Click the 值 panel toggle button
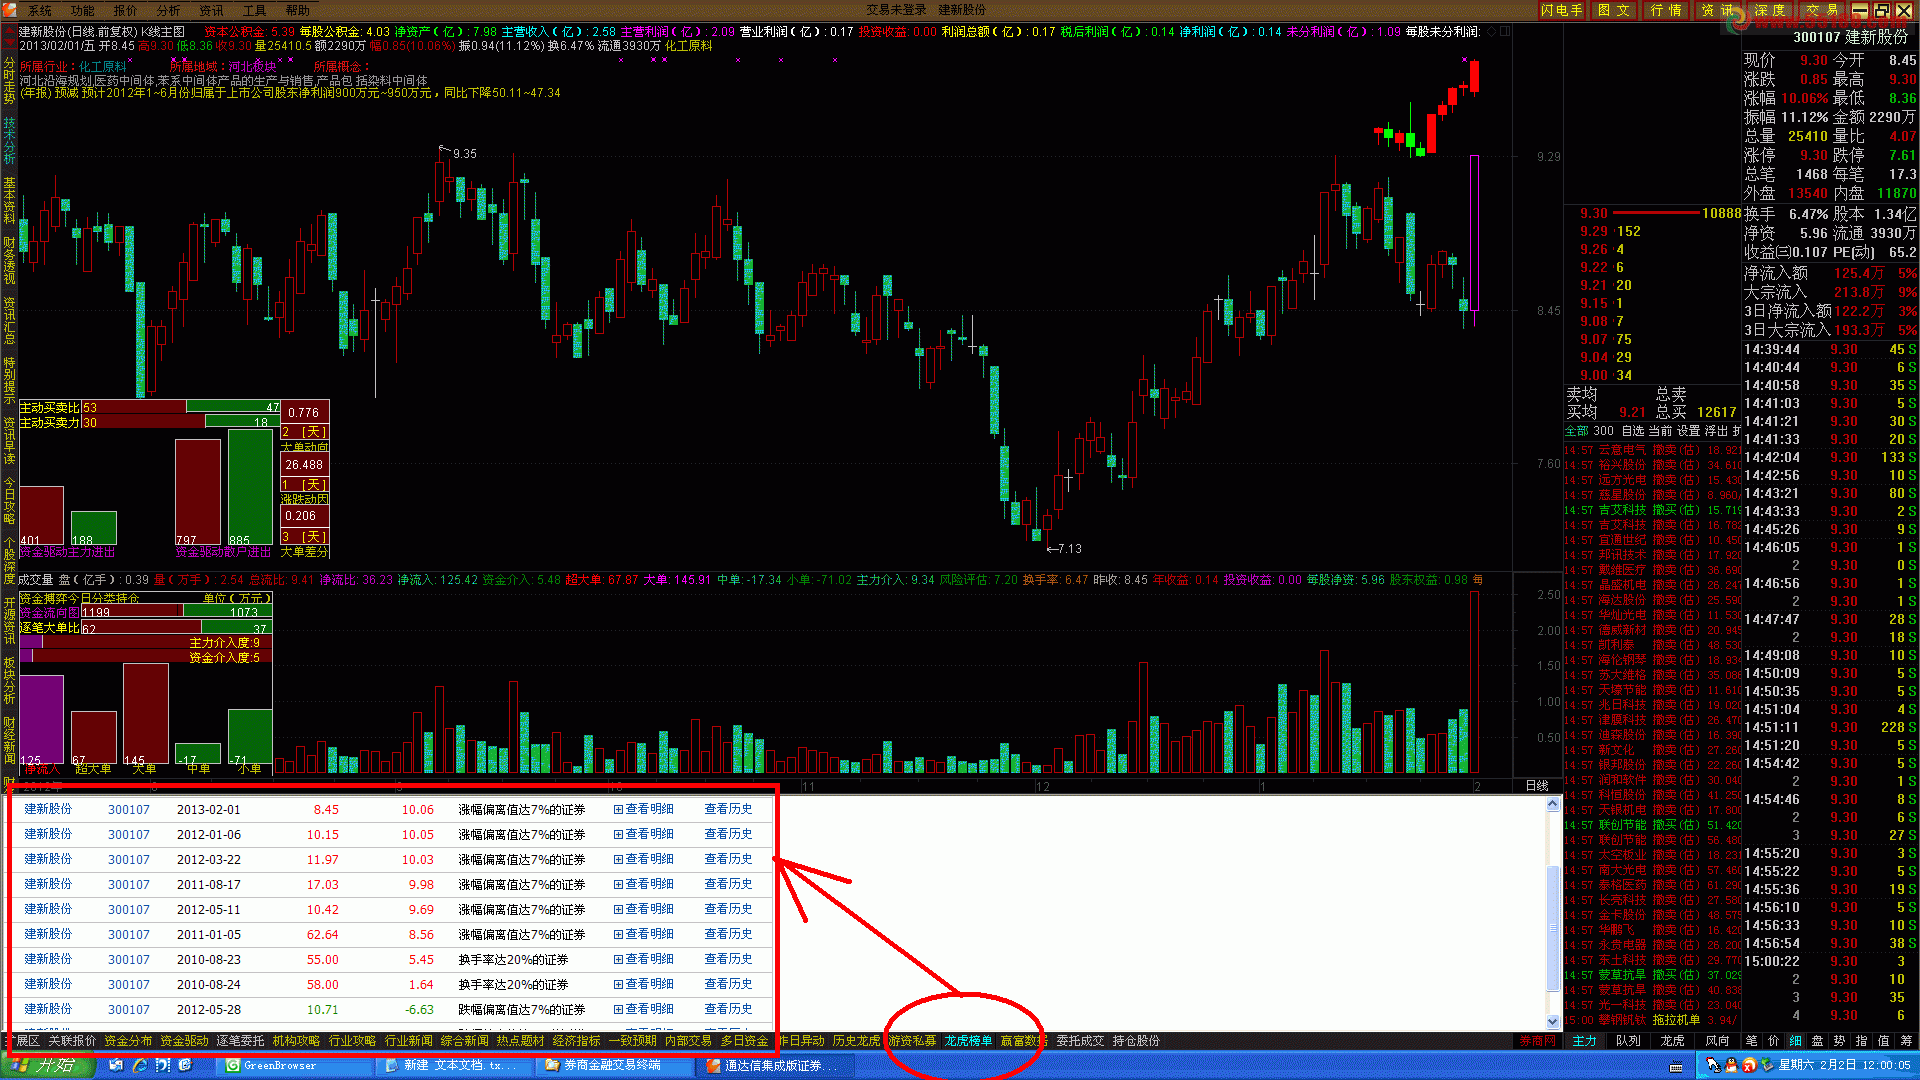This screenshot has height=1080, width=1920. pyautogui.click(x=1884, y=1041)
